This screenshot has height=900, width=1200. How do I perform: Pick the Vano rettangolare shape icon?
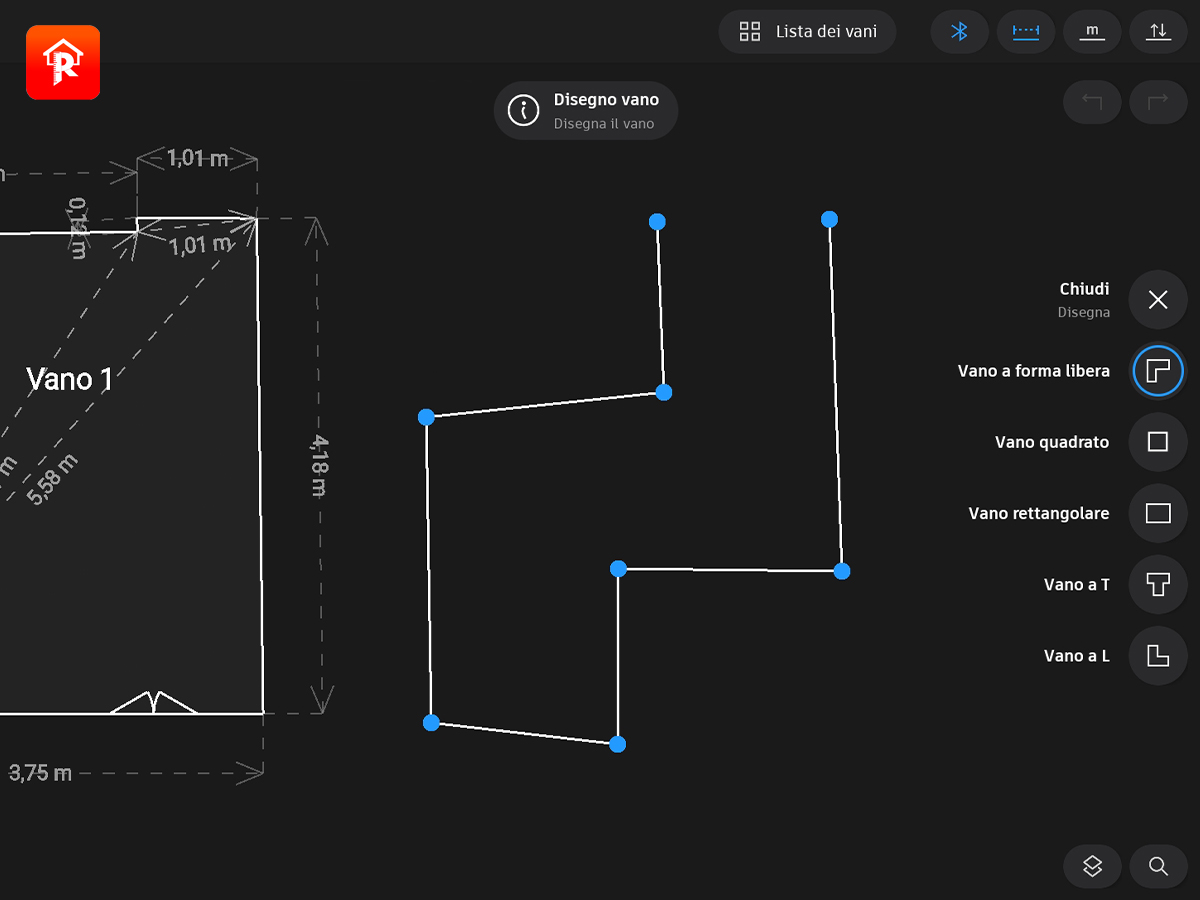point(1158,513)
